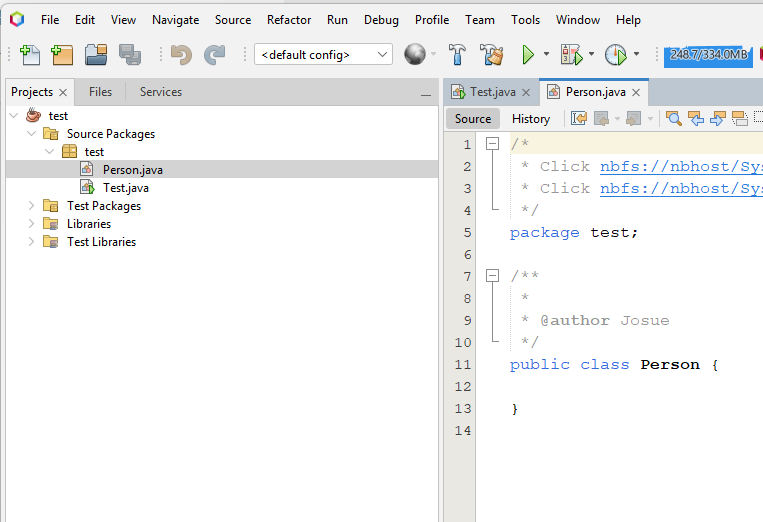The image size is (763, 522).
Task: Open the default config dropdown
Action: click(x=323, y=55)
